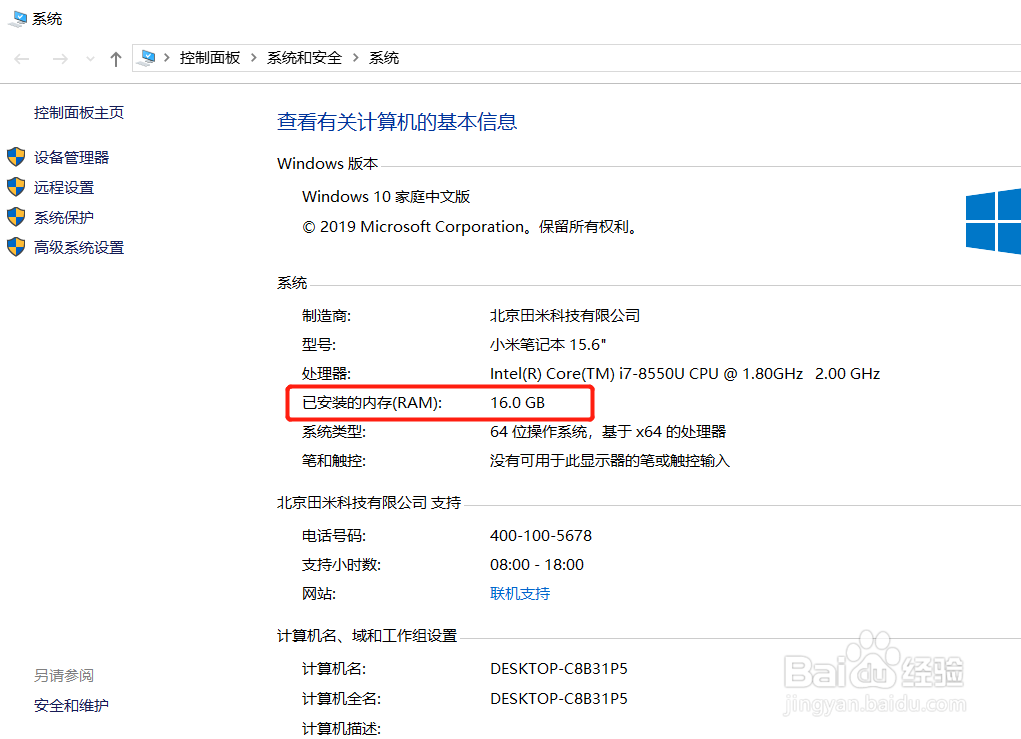Viewport: 1021px width, 739px height.
Task: Click the 计算机名 value DESKTOP-C8B31P5
Action: pos(559,669)
